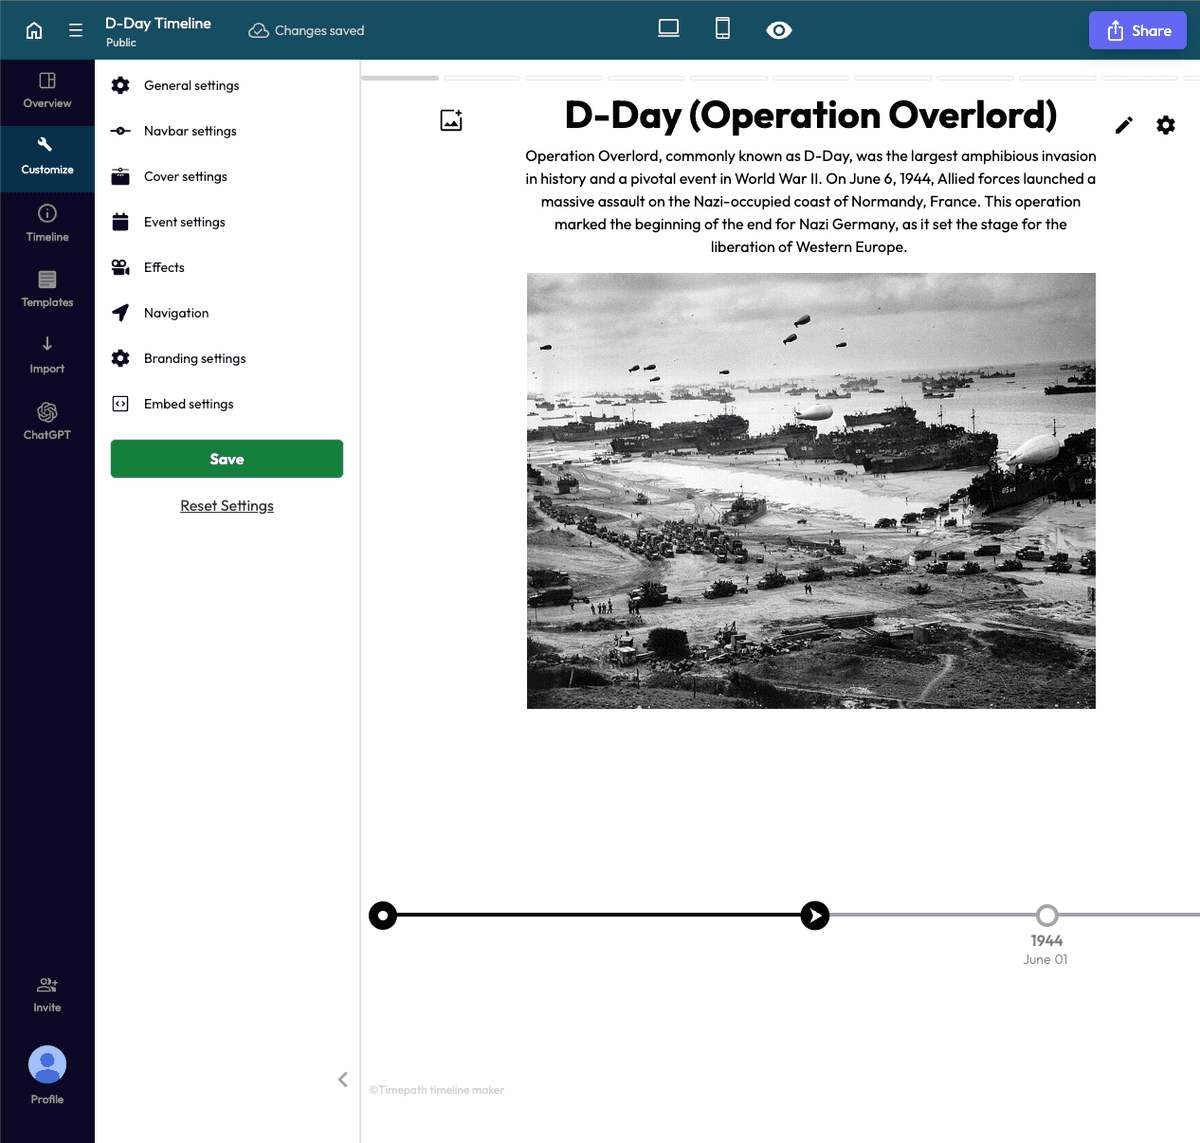Open the Invite panel
This screenshot has width=1200, height=1143.
point(47,994)
